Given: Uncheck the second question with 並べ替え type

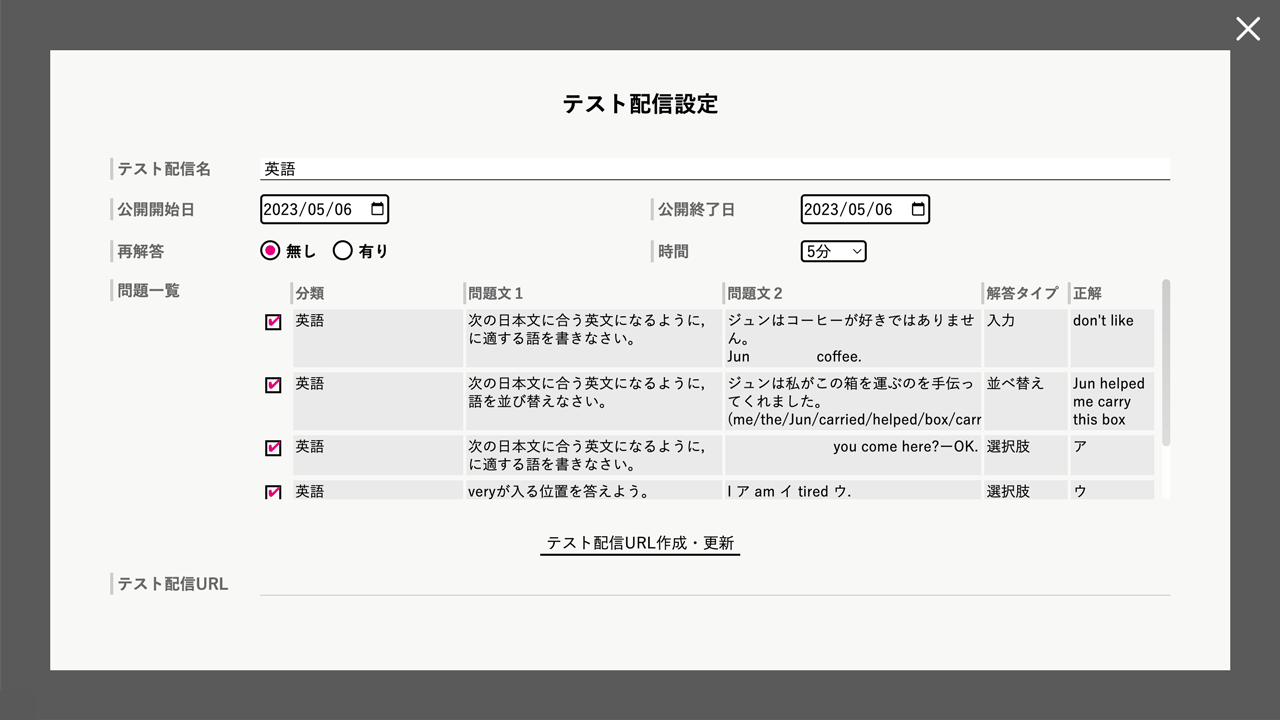Looking at the screenshot, I should coord(273,385).
